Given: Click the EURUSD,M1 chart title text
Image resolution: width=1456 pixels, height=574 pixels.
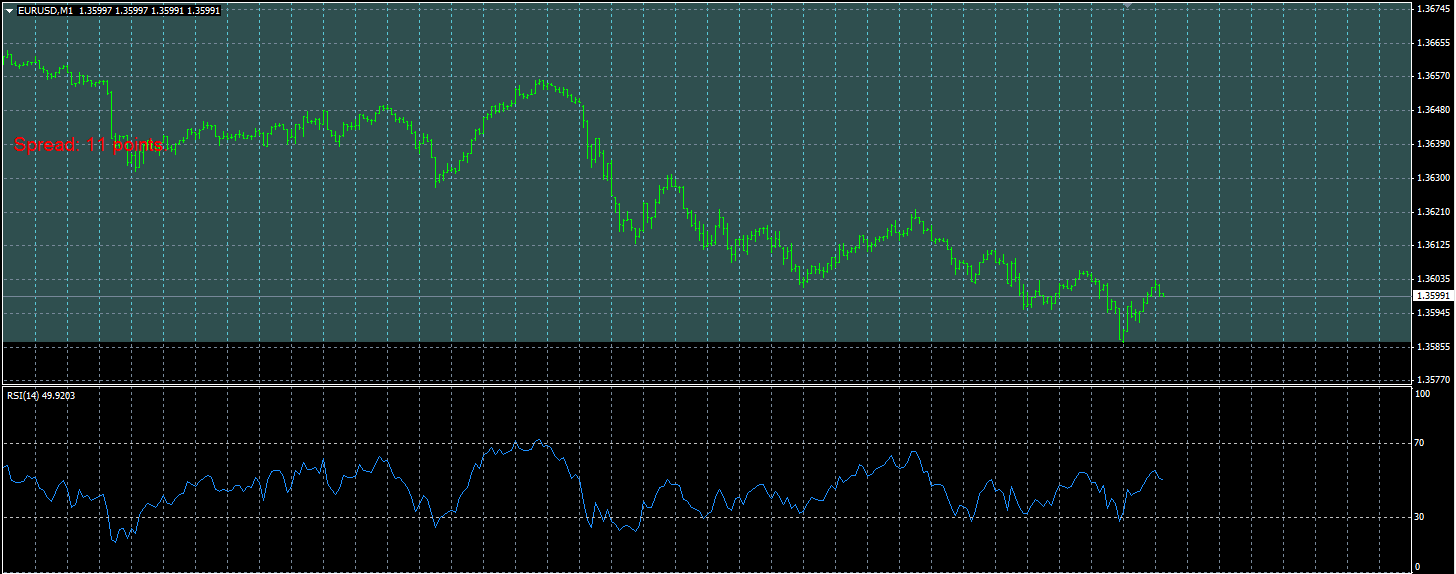Looking at the screenshot, I should [x=46, y=10].
